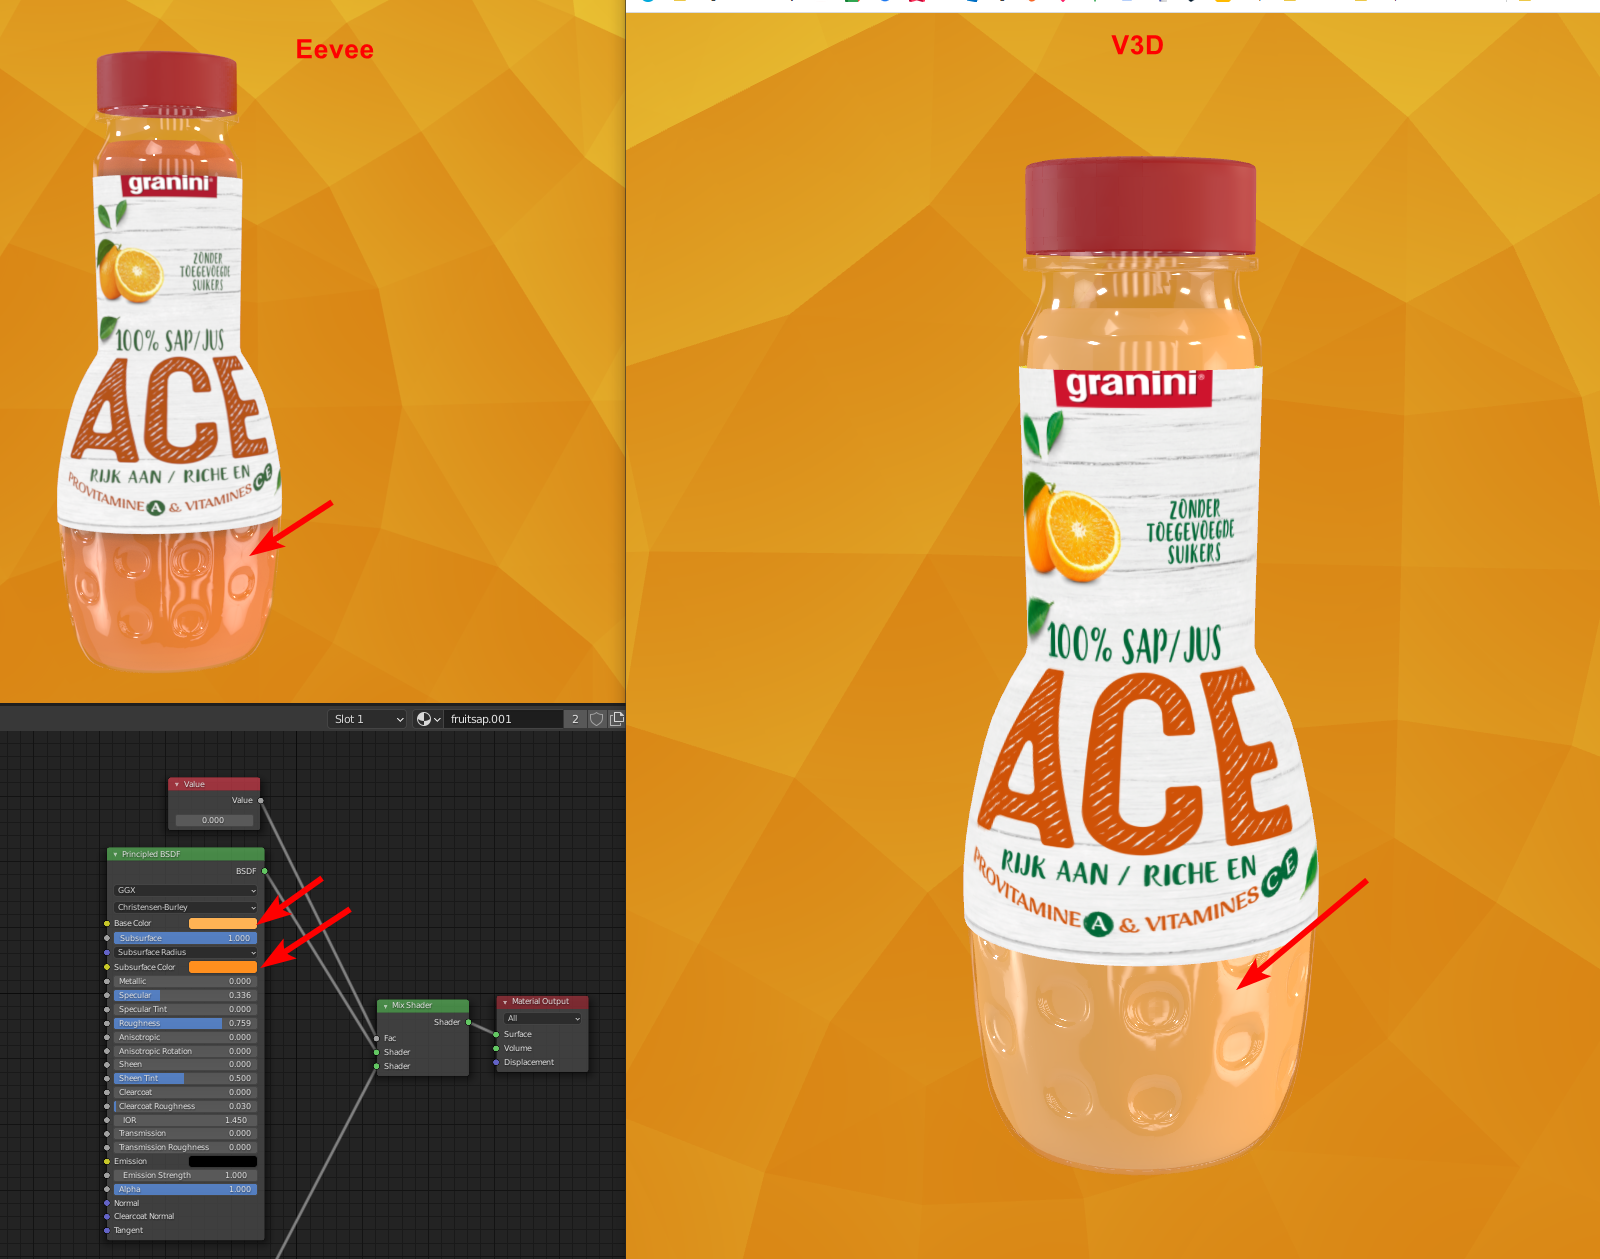Edit the fruitsap.001 material name field
The height and width of the screenshot is (1259, 1600).
503,719
